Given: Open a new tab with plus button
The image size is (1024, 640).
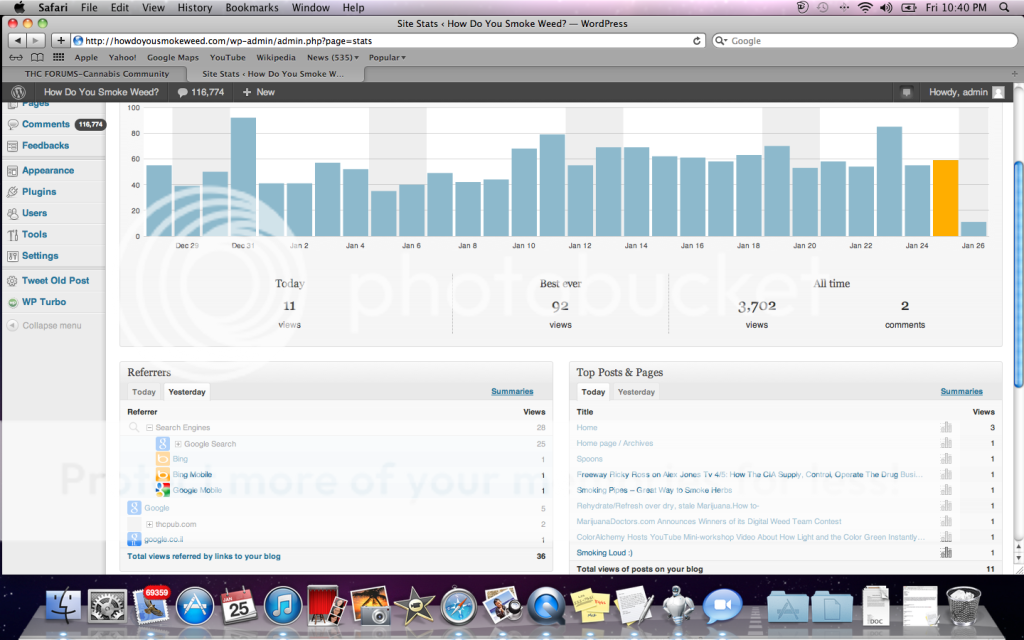Looking at the screenshot, I should (1014, 74).
